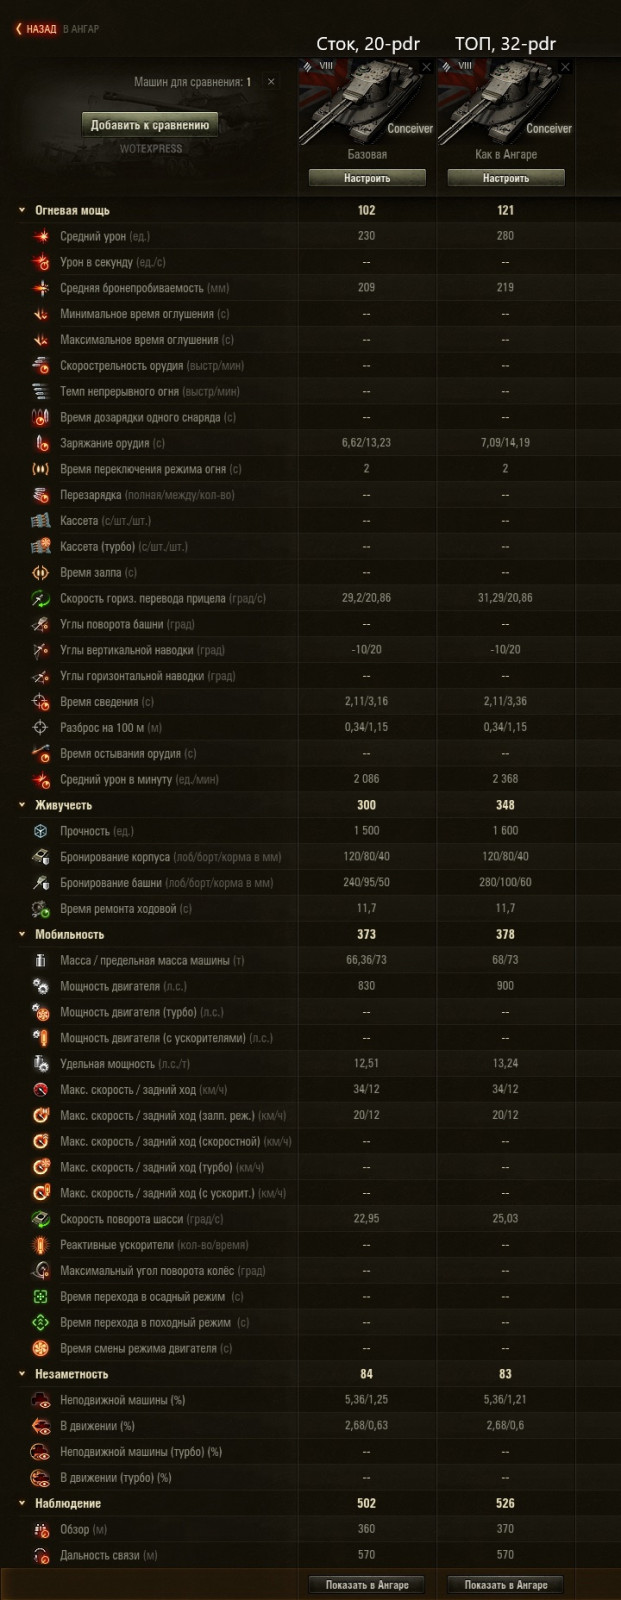Click the average damage icon

(x=41, y=236)
